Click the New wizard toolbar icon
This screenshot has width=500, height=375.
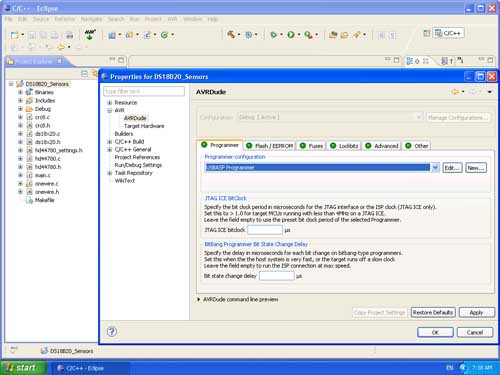[x=14, y=35]
